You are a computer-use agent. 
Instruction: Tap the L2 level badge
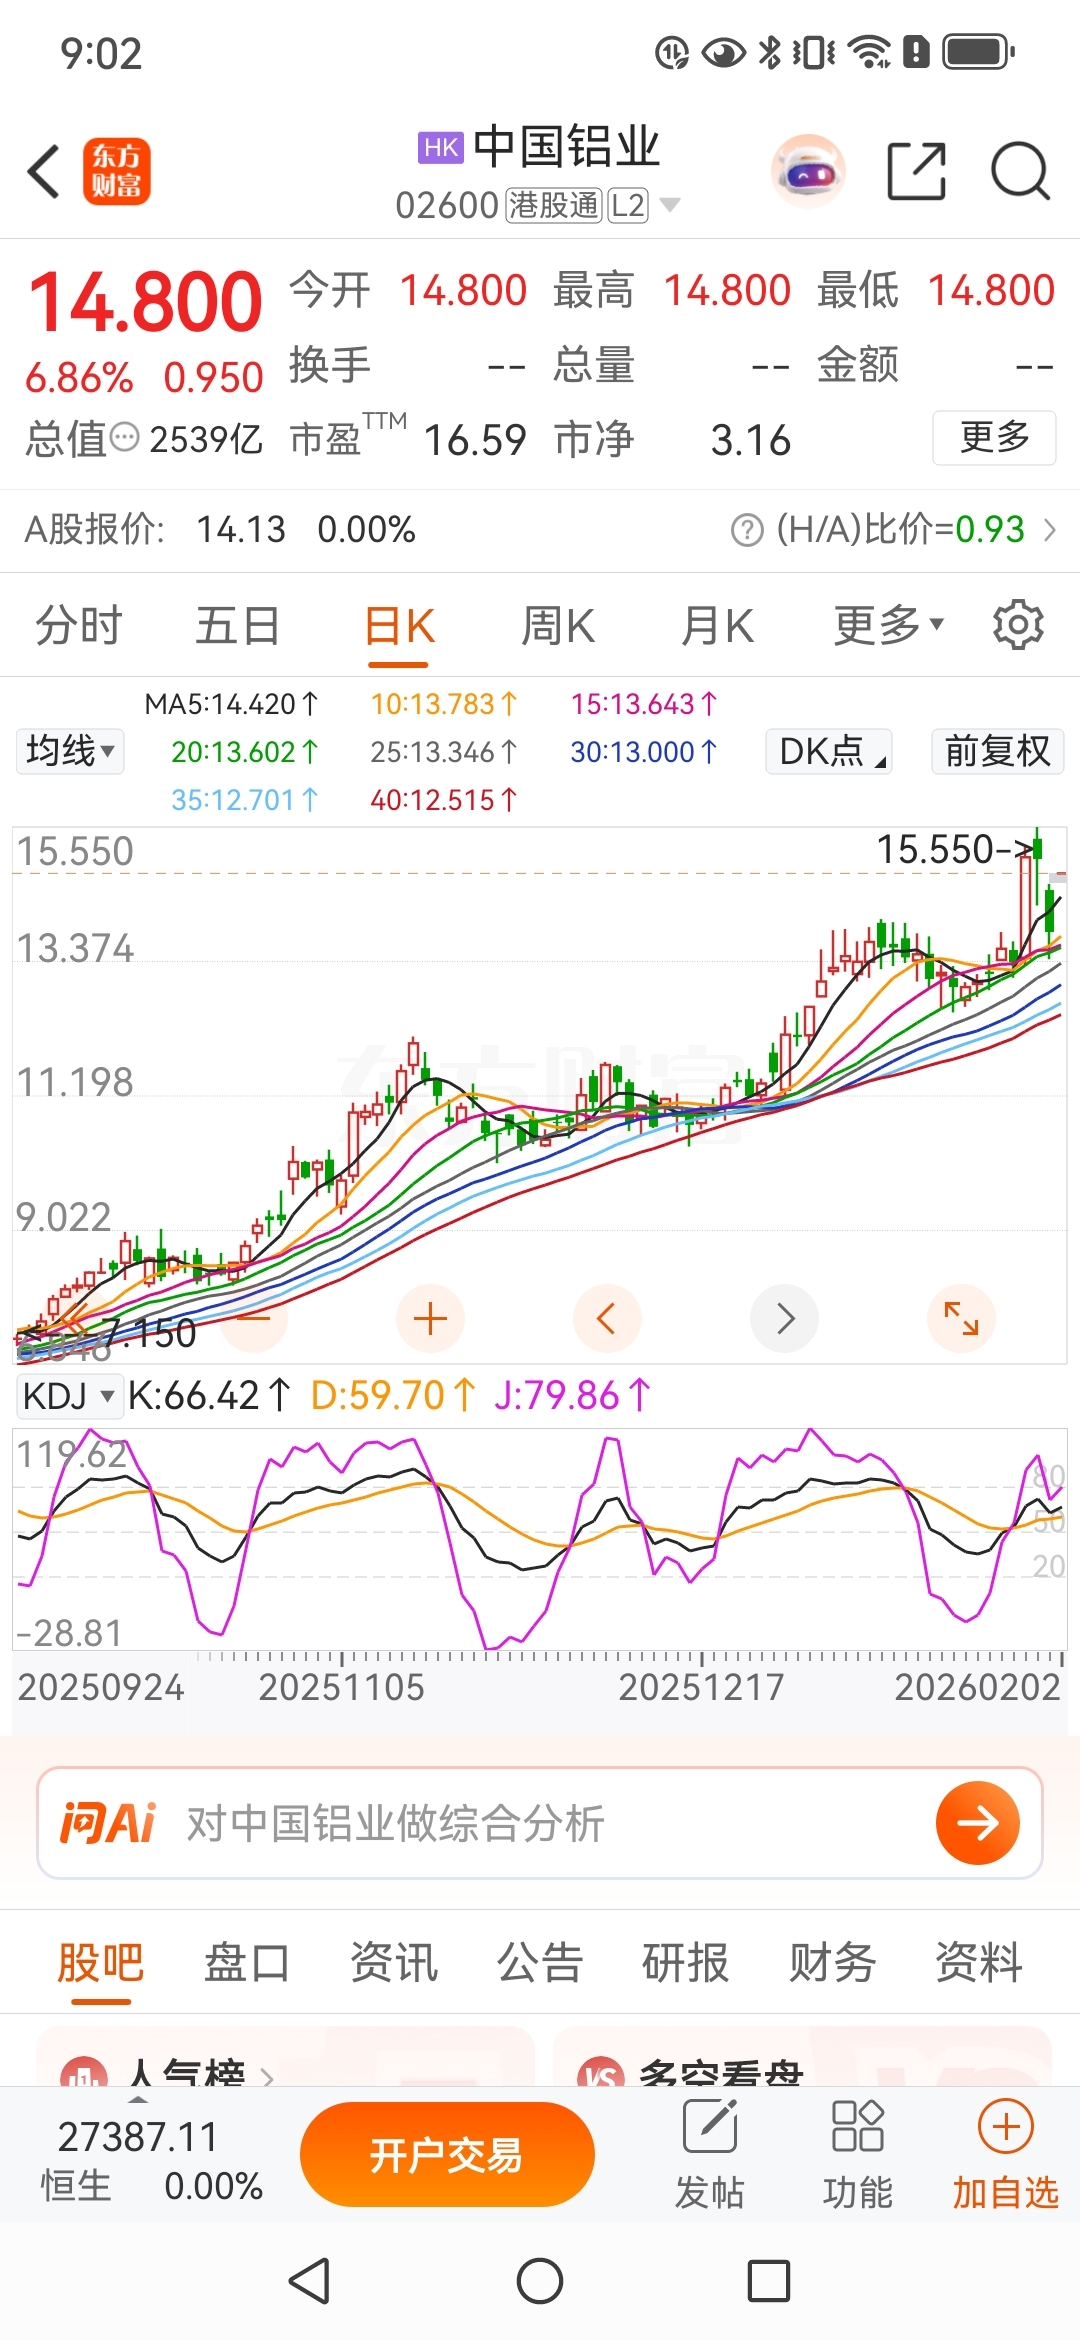pos(628,205)
